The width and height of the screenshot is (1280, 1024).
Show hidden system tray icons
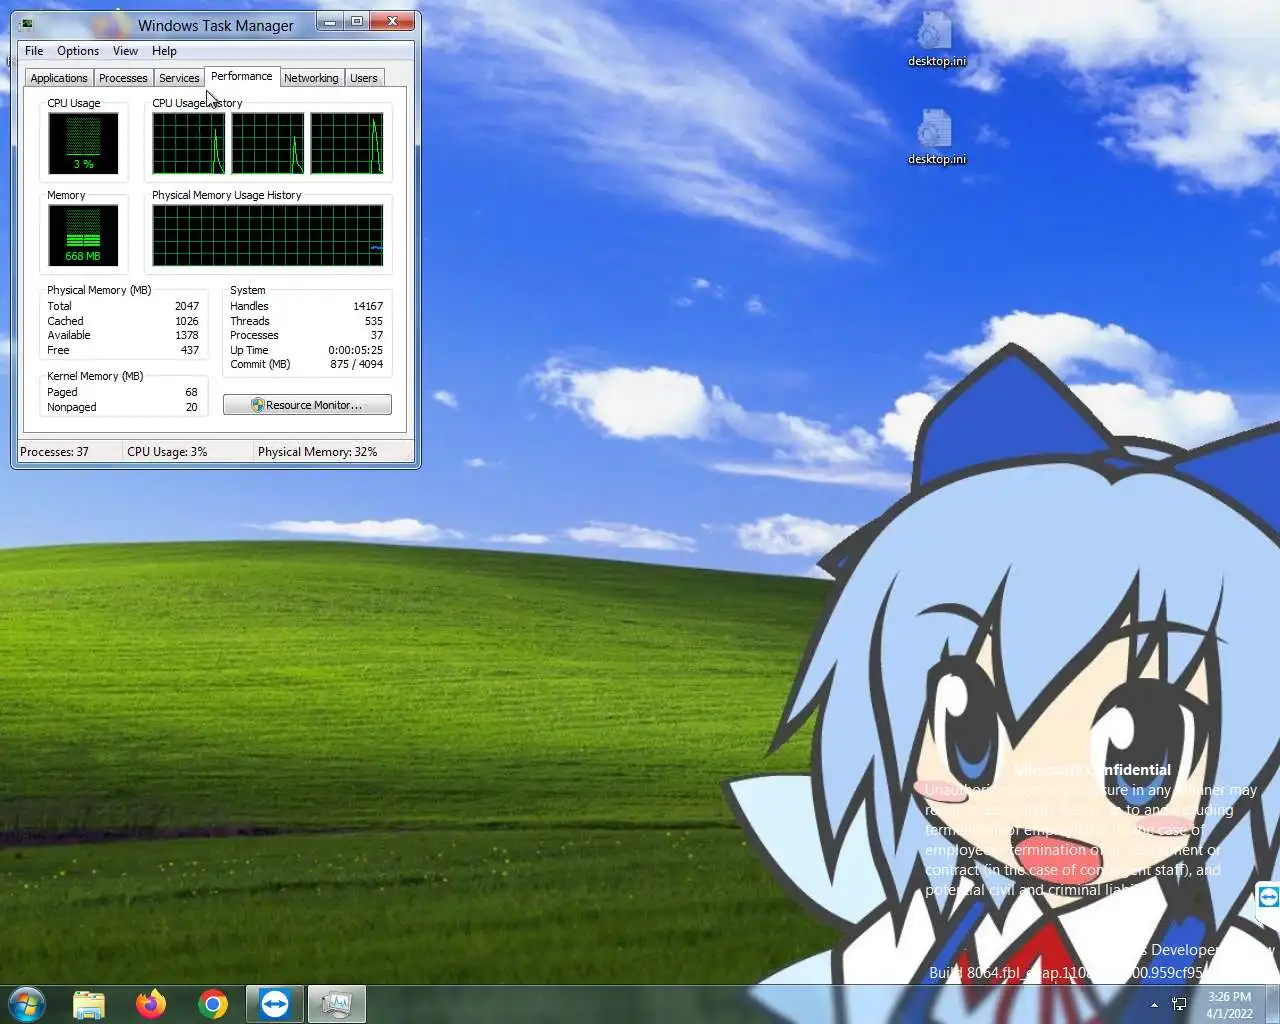click(x=1154, y=1004)
